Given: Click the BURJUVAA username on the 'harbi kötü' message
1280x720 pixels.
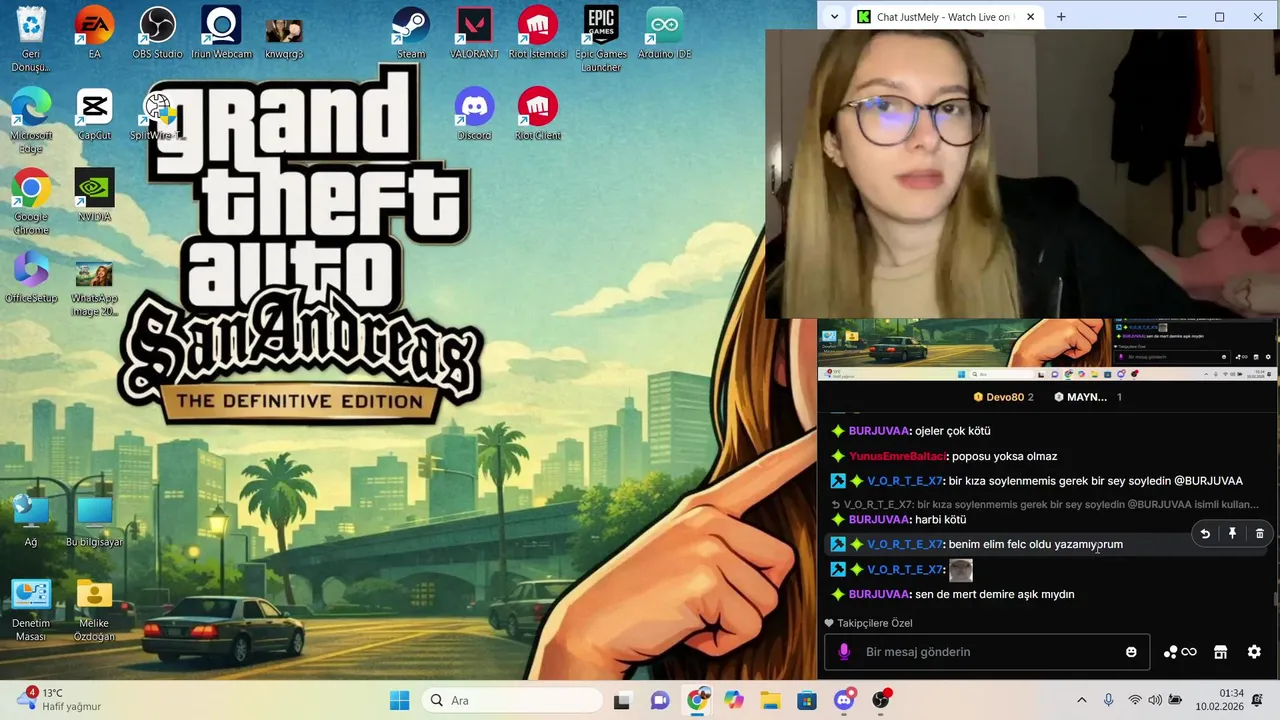Looking at the screenshot, I should 879,519.
